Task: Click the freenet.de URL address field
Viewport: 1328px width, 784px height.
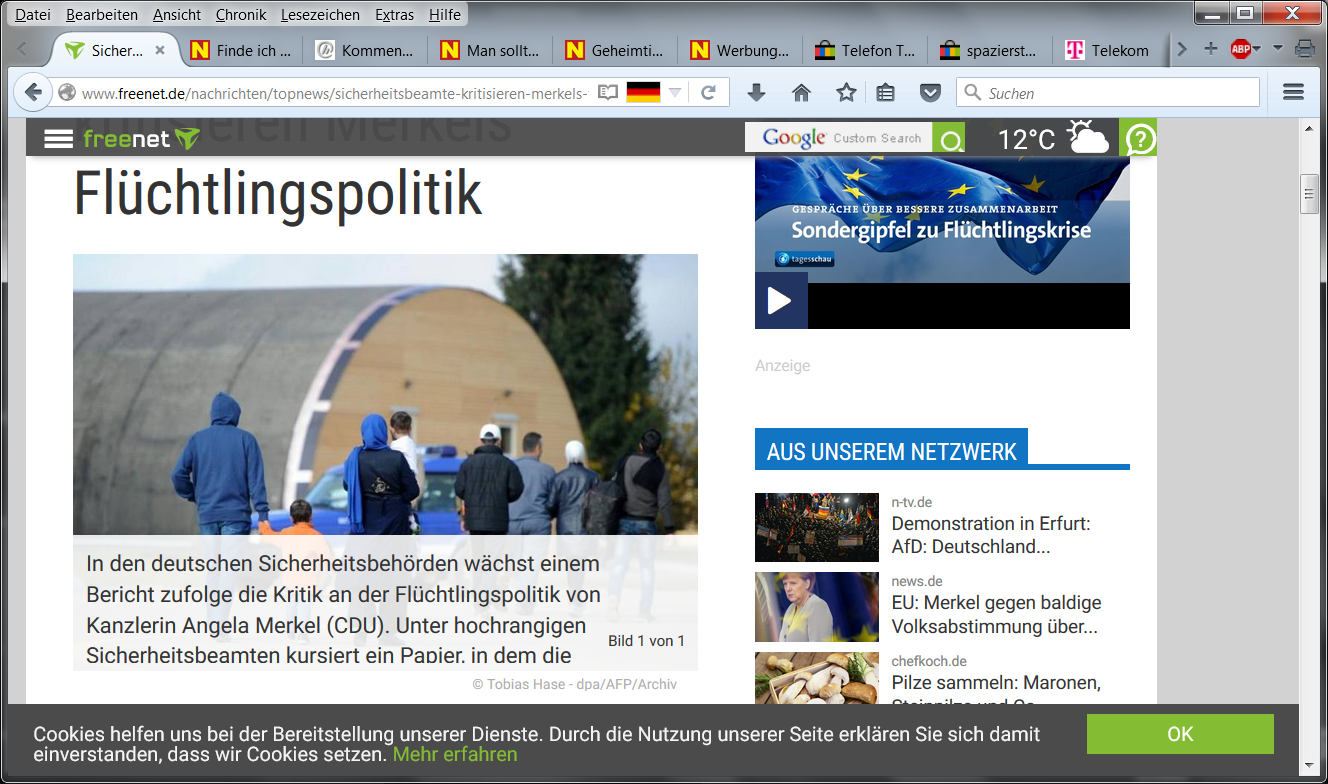Action: [x=335, y=93]
